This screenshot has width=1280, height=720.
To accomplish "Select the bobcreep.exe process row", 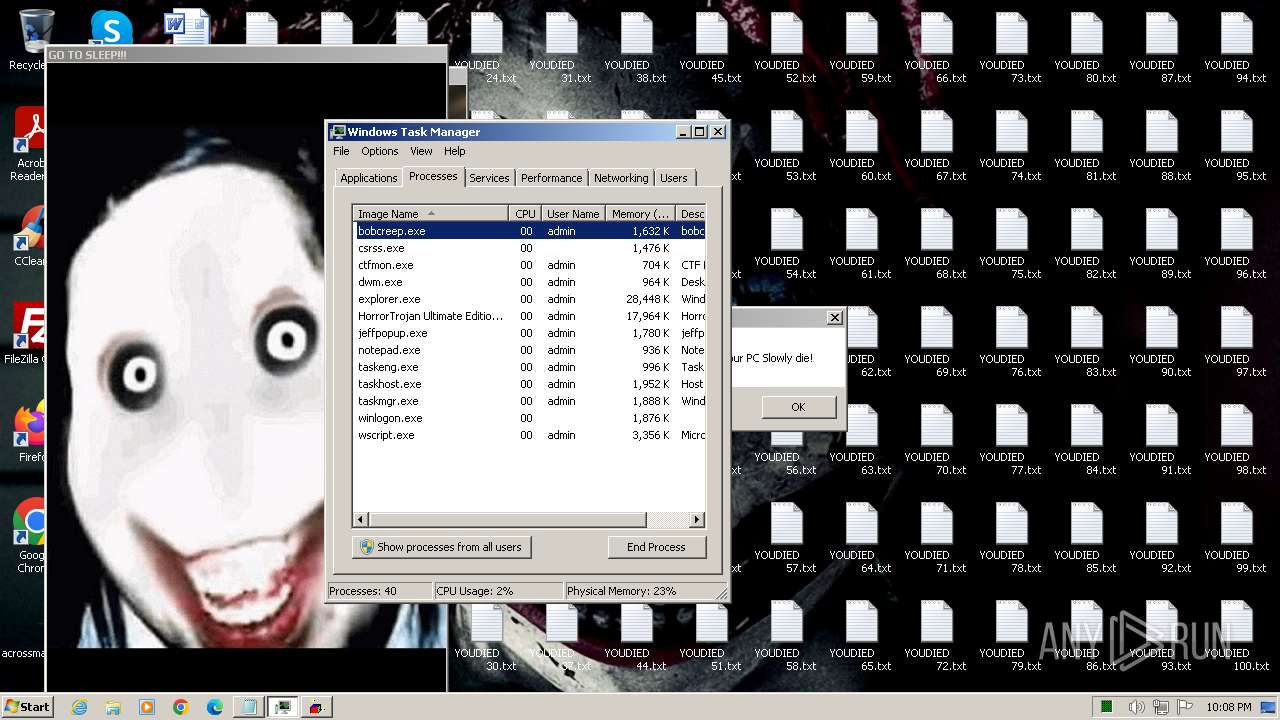I will tap(529, 231).
